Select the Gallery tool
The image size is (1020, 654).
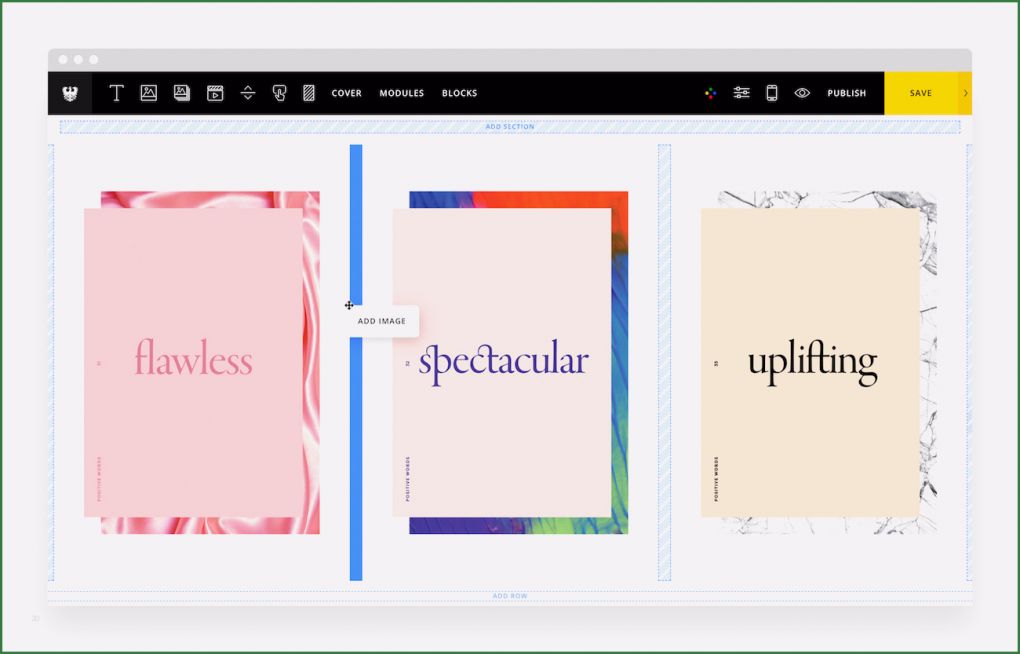coord(181,93)
